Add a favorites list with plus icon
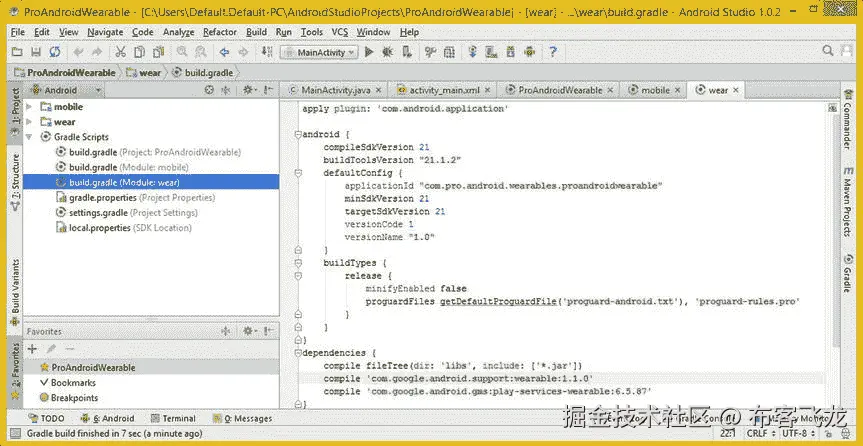863x446 pixels. [32, 349]
